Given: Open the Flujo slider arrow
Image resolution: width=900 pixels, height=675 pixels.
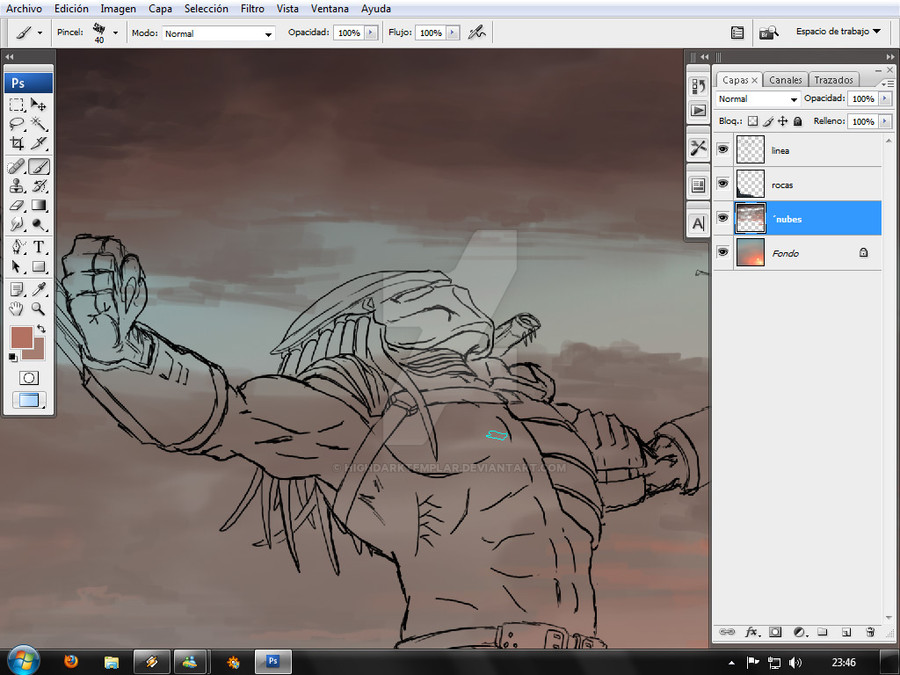Looking at the screenshot, I should point(453,33).
